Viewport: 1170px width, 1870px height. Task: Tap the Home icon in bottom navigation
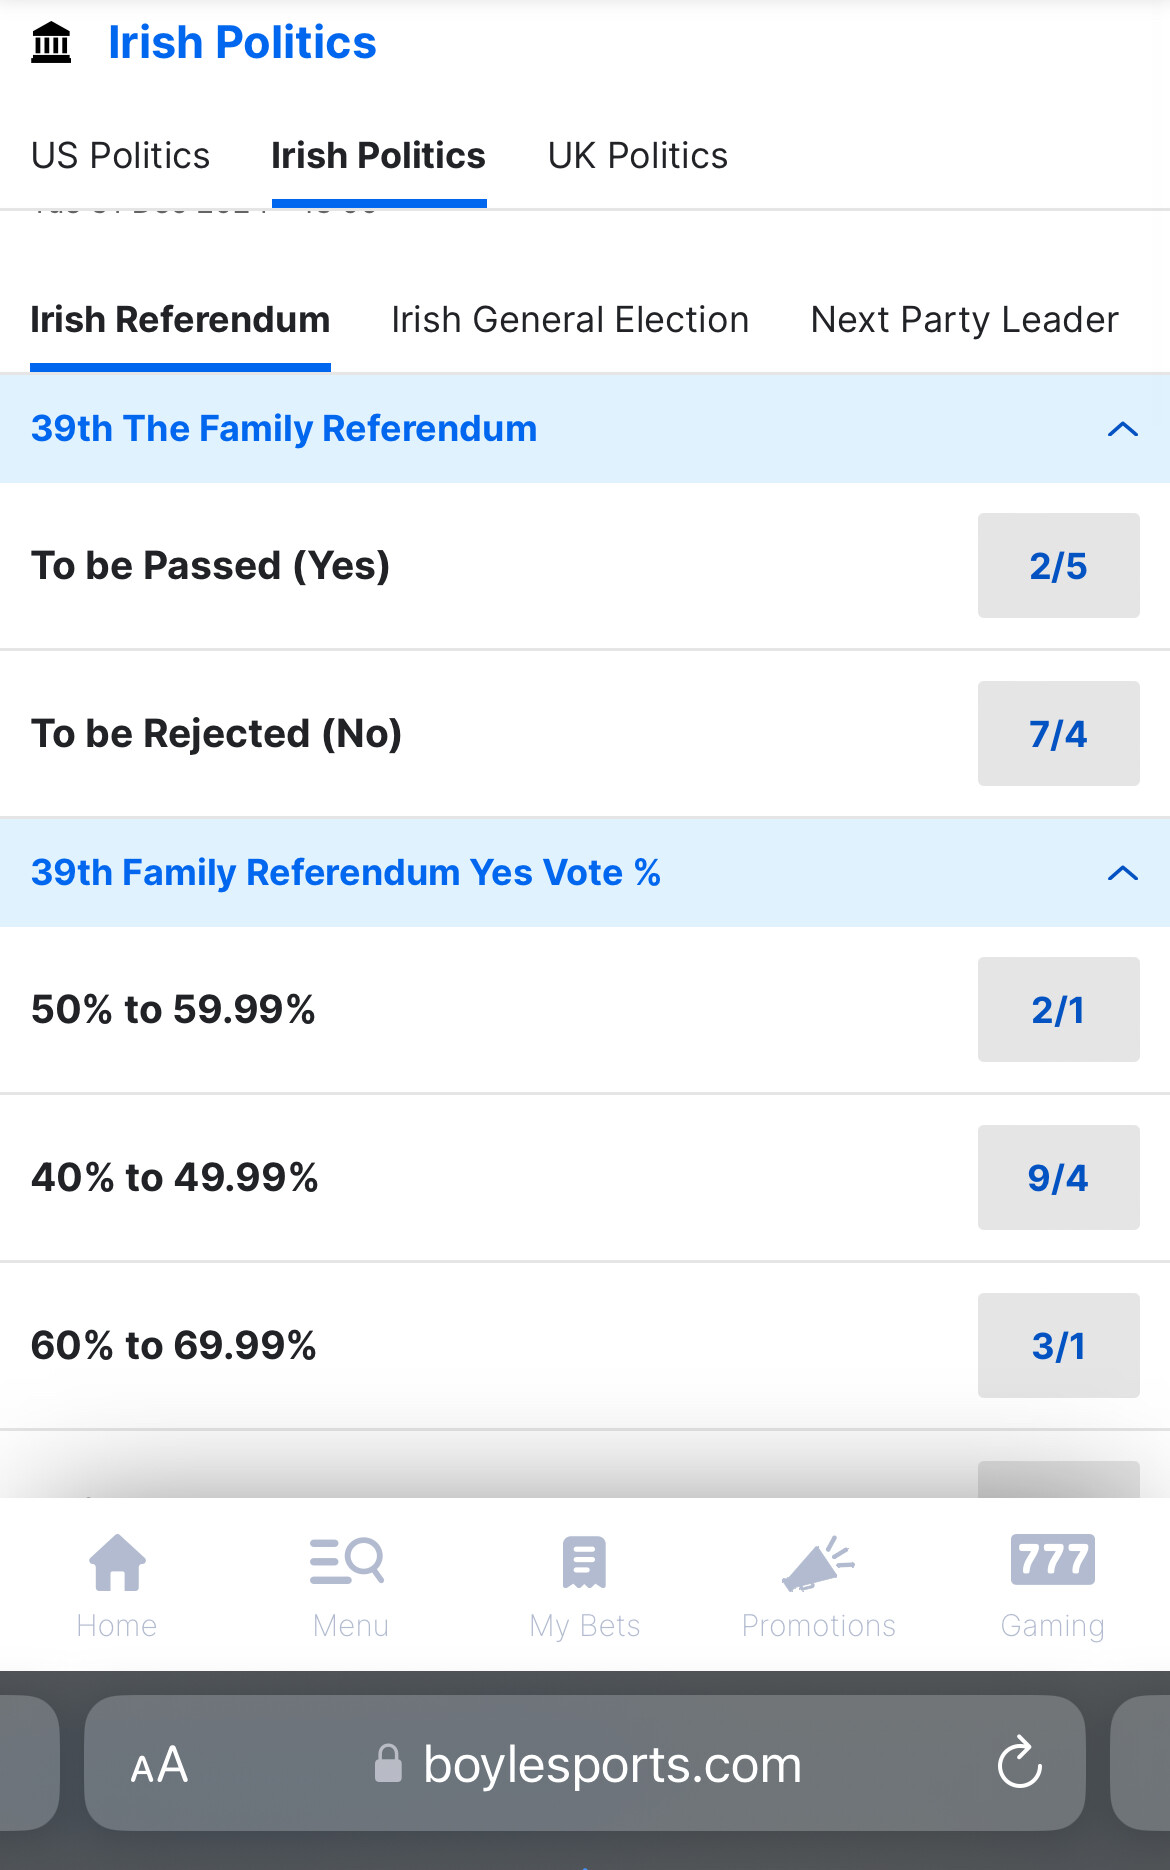(x=117, y=1562)
